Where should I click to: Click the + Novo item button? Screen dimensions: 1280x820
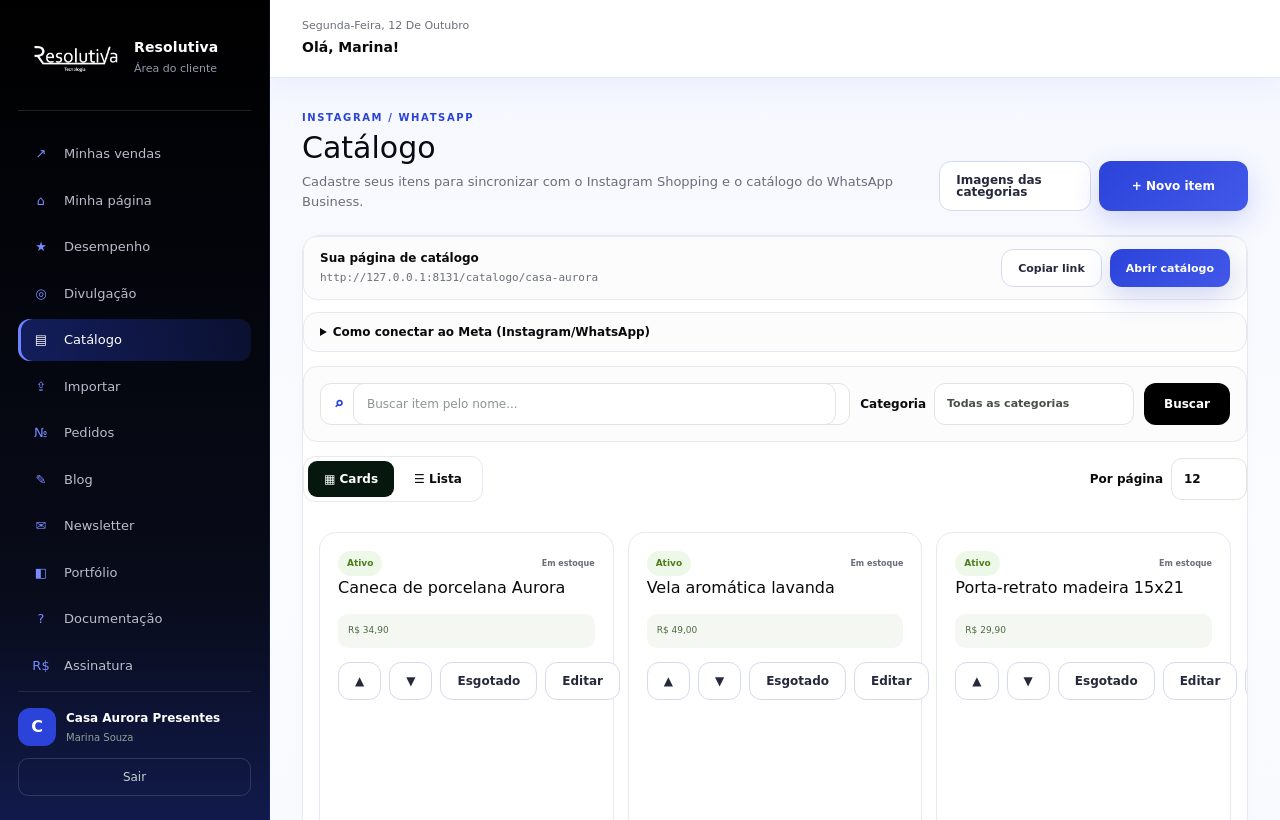[1173, 186]
